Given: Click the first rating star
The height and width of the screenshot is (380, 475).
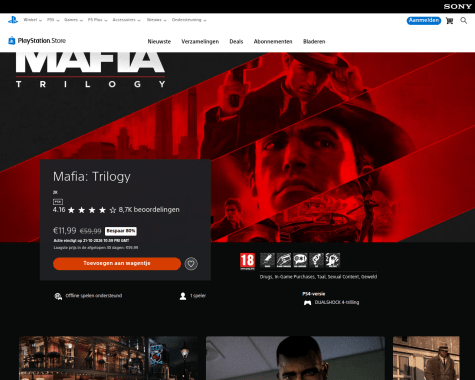Looking at the screenshot, I should coord(71,210).
